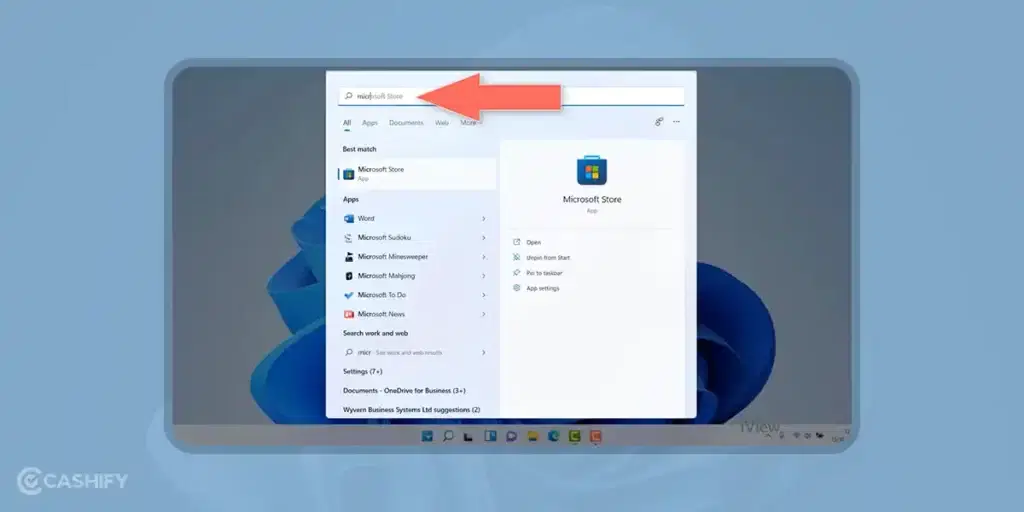This screenshot has width=1024, height=512.
Task: Expand the 'micr' web search chevron
Action: coord(484,353)
